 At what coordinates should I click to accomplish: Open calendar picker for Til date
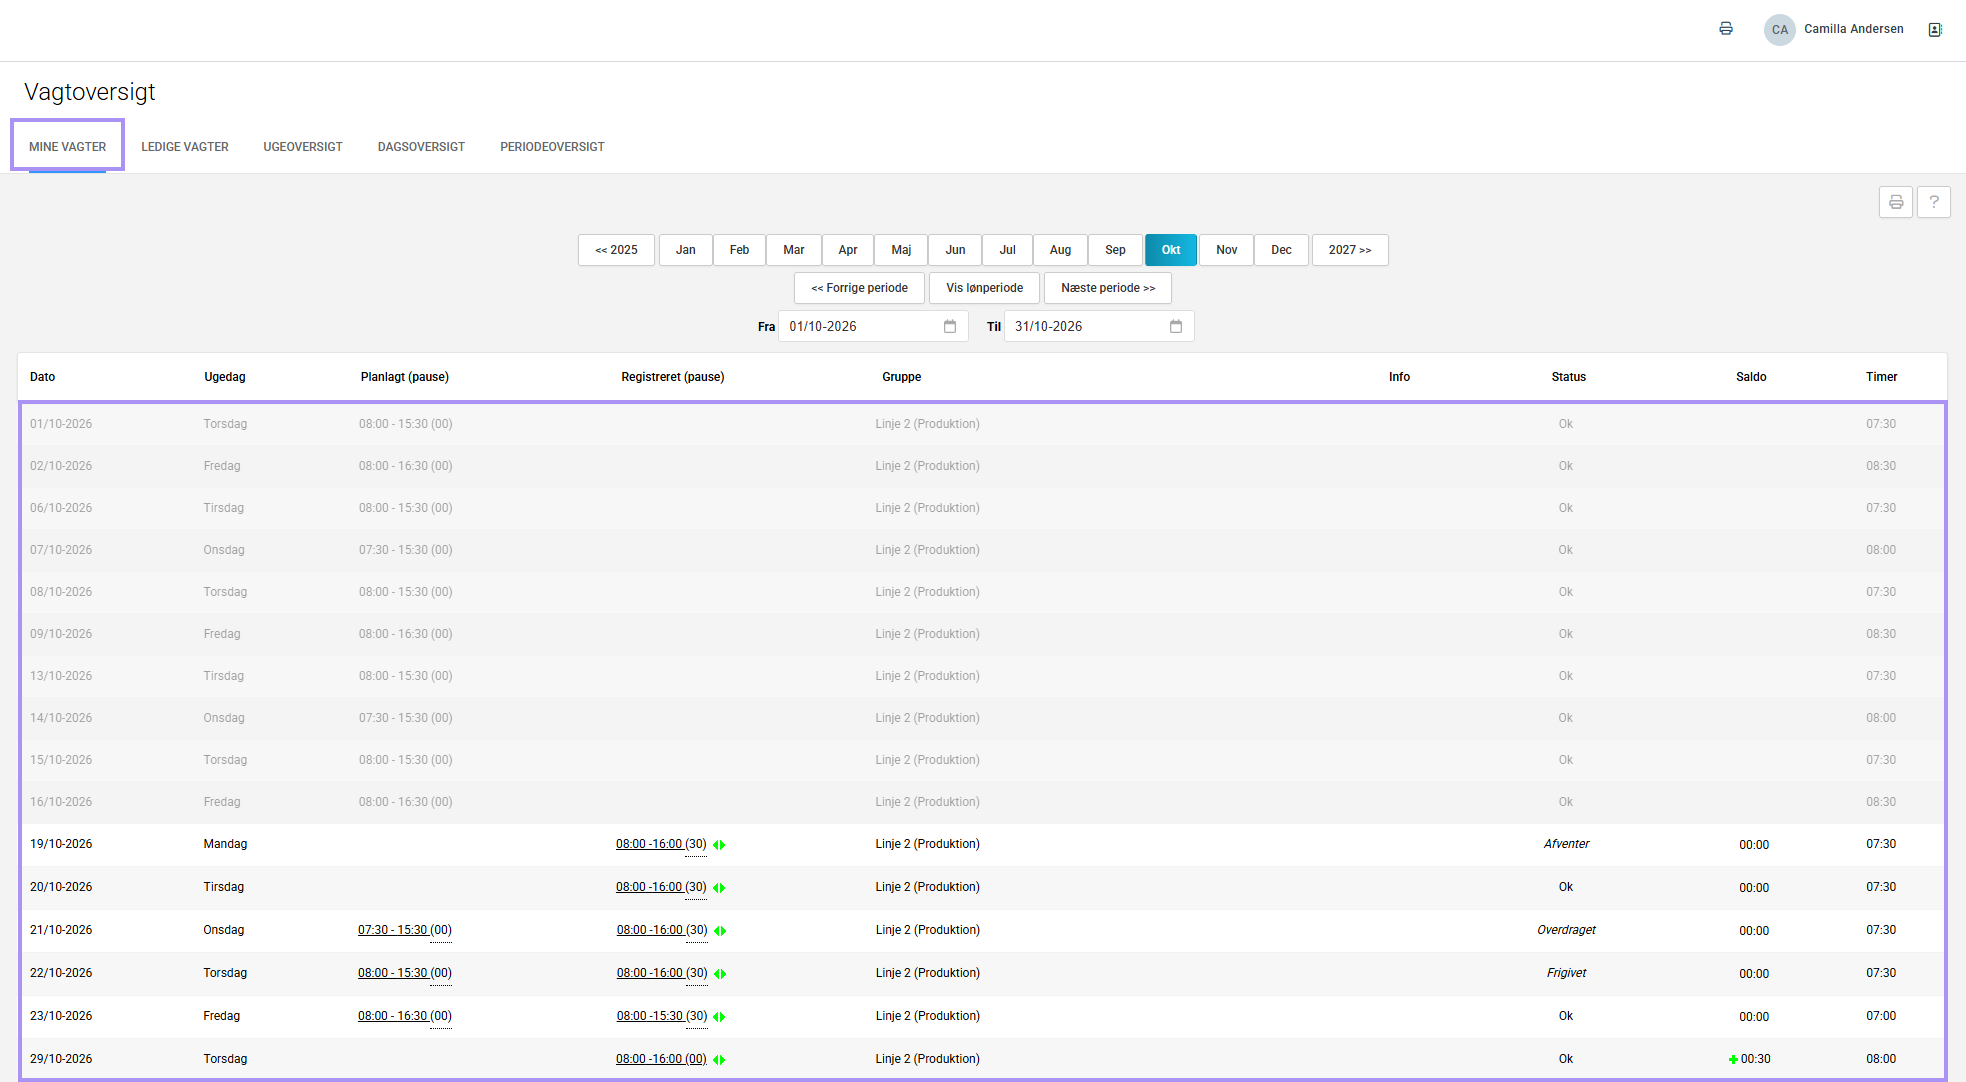click(1176, 326)
